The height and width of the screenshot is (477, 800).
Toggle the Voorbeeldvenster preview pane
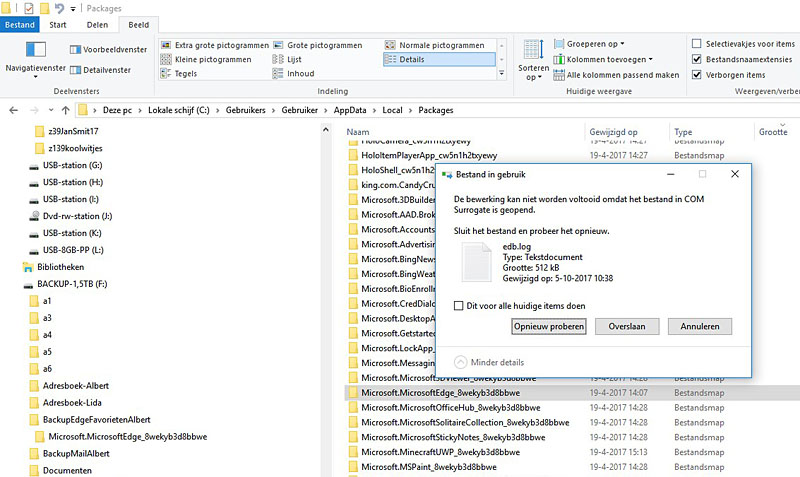(x=108, y=49)
